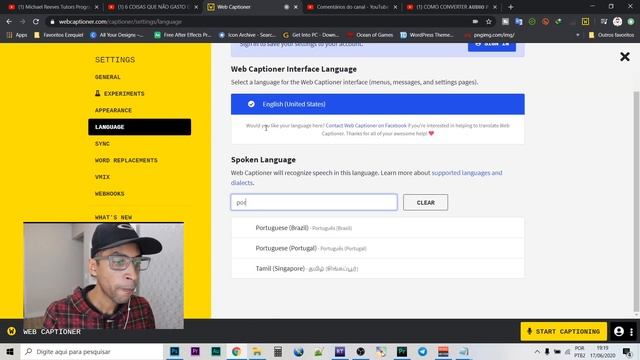This screenshot has width=640, height=360.
Task: Open Chrome from the taskbar
Action: [x=236, y=351]
